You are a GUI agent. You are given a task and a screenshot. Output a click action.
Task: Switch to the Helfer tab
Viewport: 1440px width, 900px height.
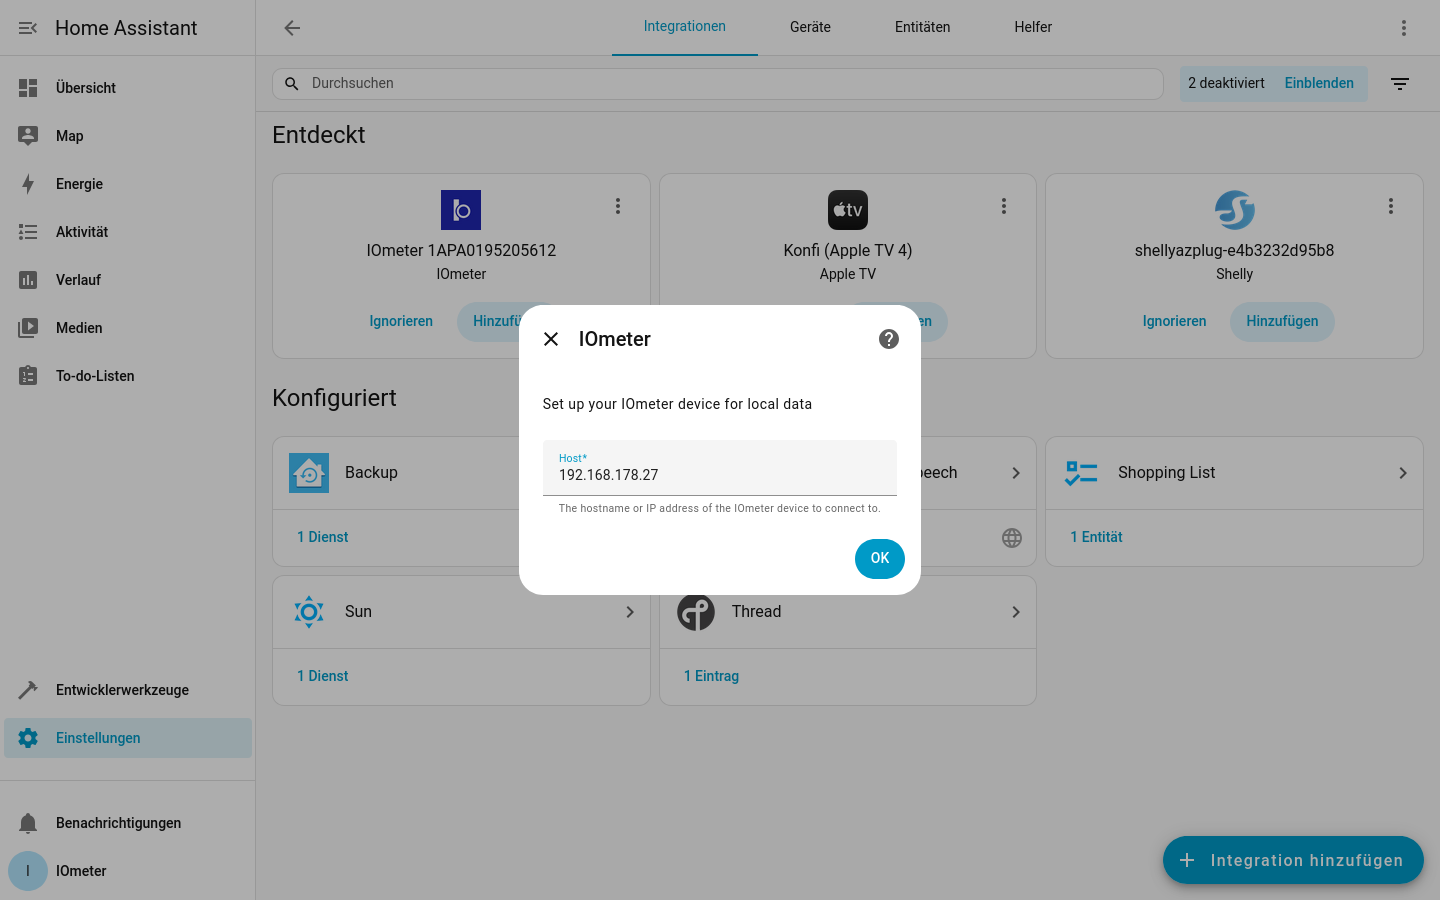(1033, 27)
